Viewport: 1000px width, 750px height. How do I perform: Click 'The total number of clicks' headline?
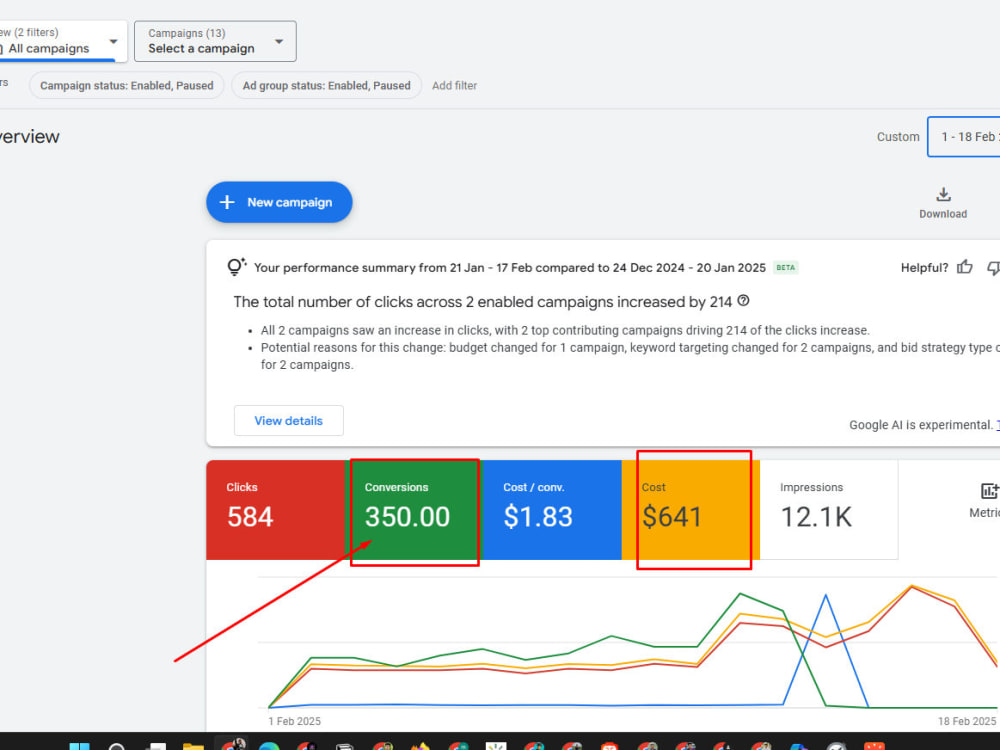coord(482,302)
